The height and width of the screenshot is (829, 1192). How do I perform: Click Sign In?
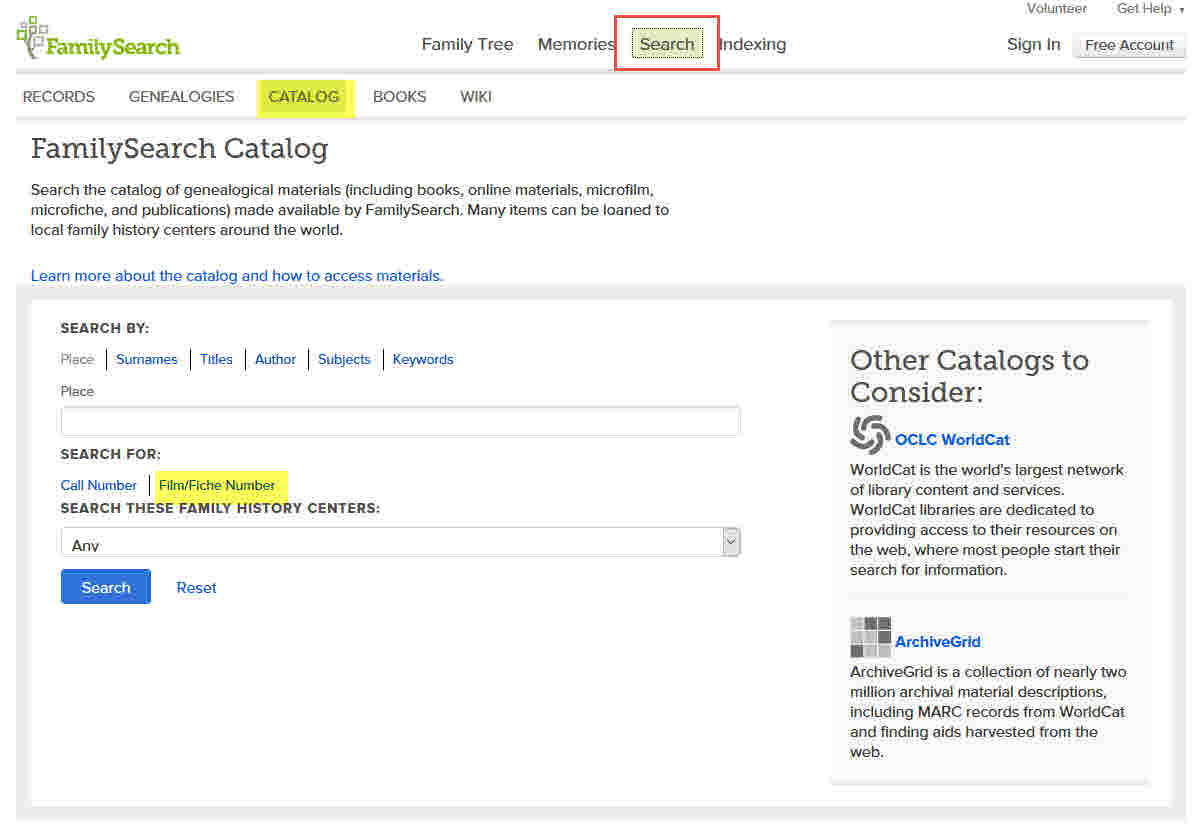click(x=1033, y=44)
